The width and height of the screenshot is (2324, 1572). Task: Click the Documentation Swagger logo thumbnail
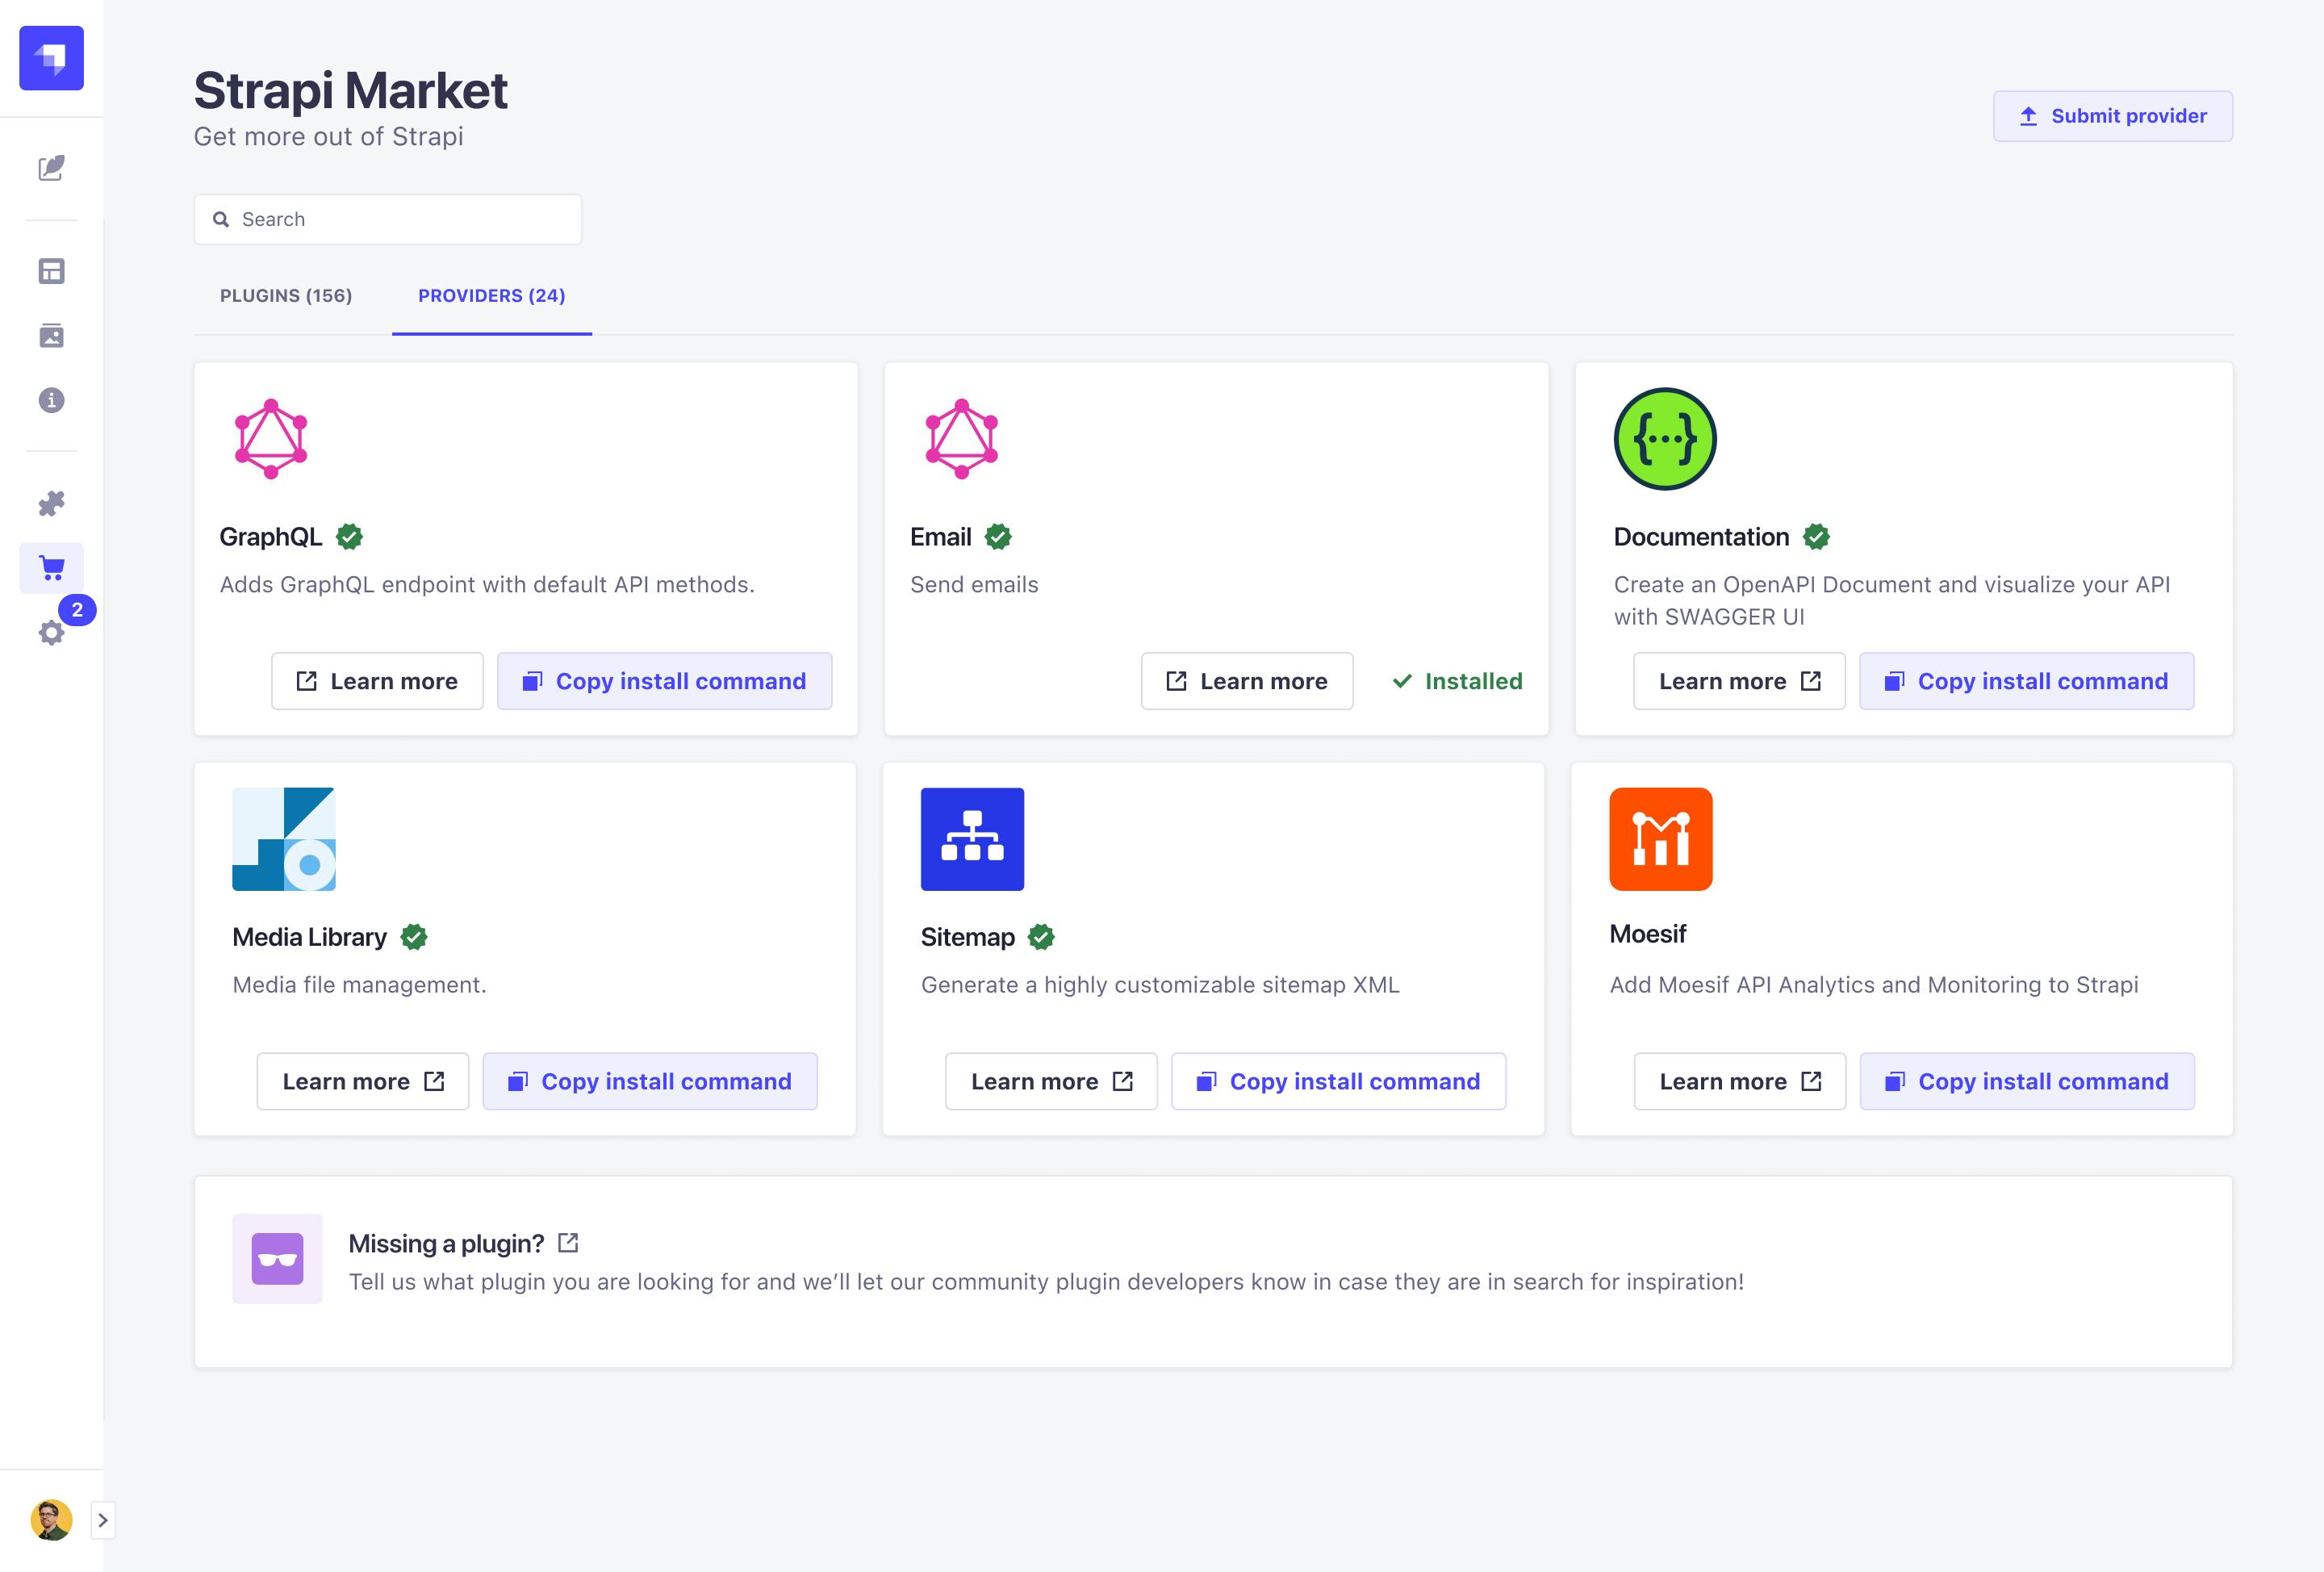click(x=1664, y=439)
